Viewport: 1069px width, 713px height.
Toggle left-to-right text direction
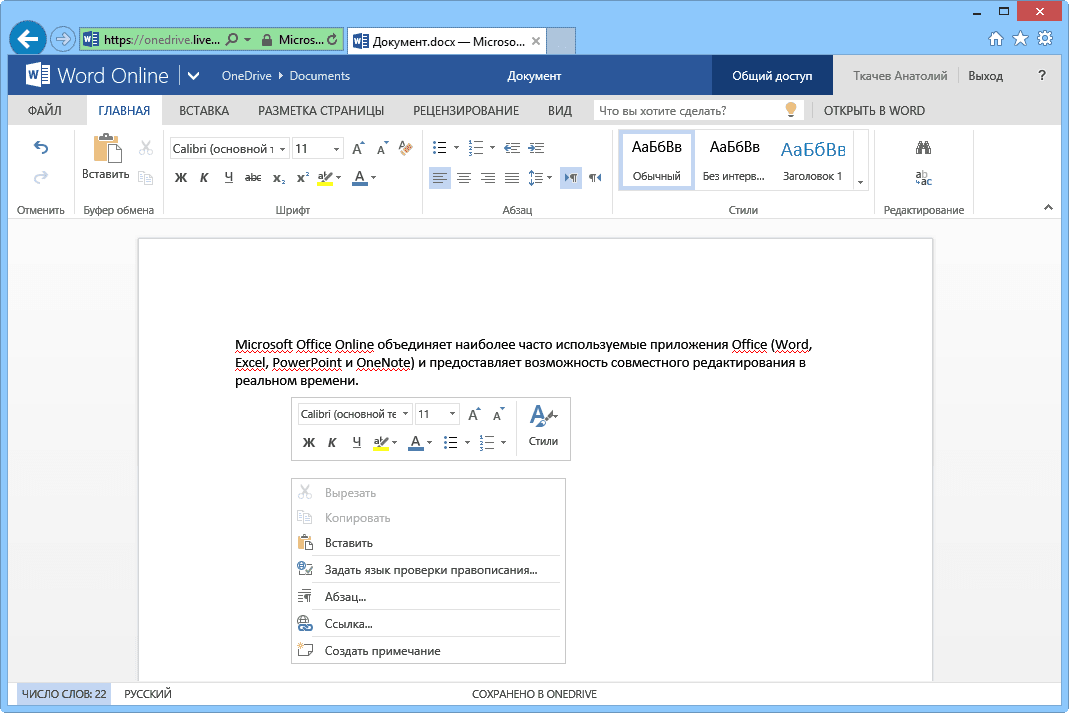click(x=571, y=178)
